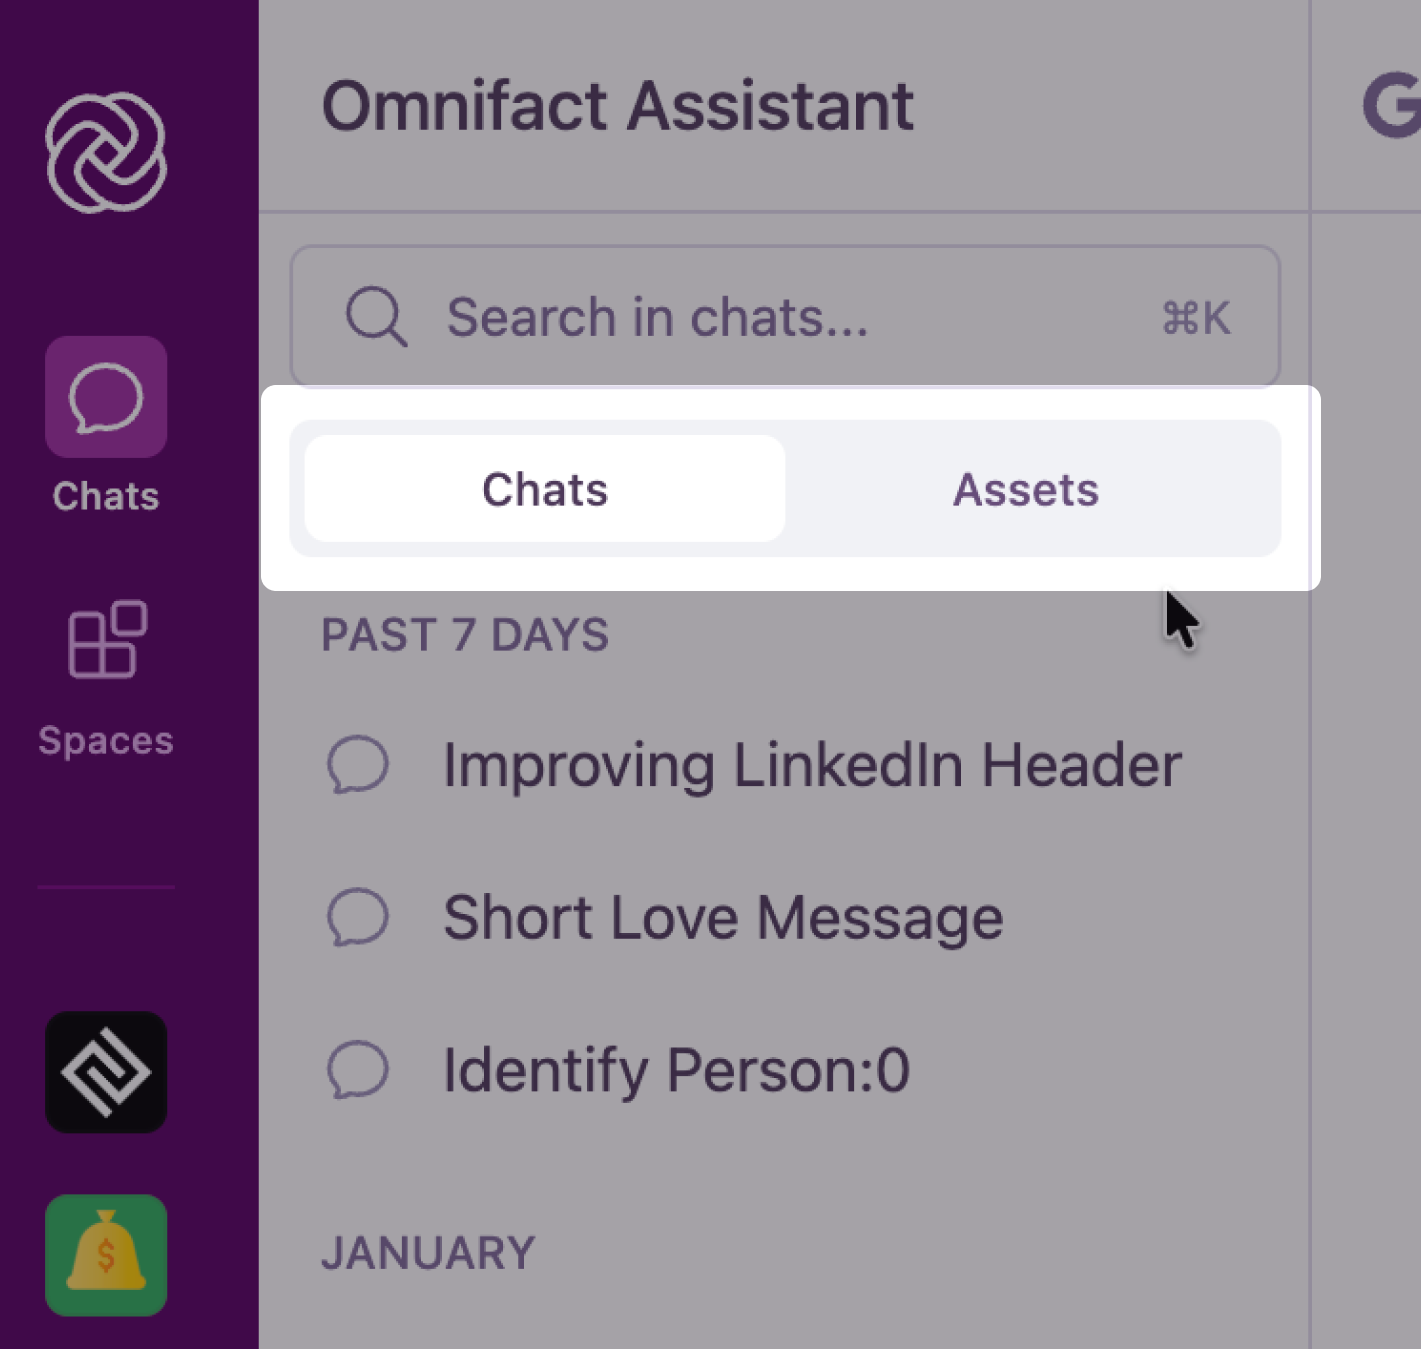This screenshot has width=1421, height=1349.
Task: Click the chat bubble beside Identify Person:0
Action: click(x=360, y=1068)
